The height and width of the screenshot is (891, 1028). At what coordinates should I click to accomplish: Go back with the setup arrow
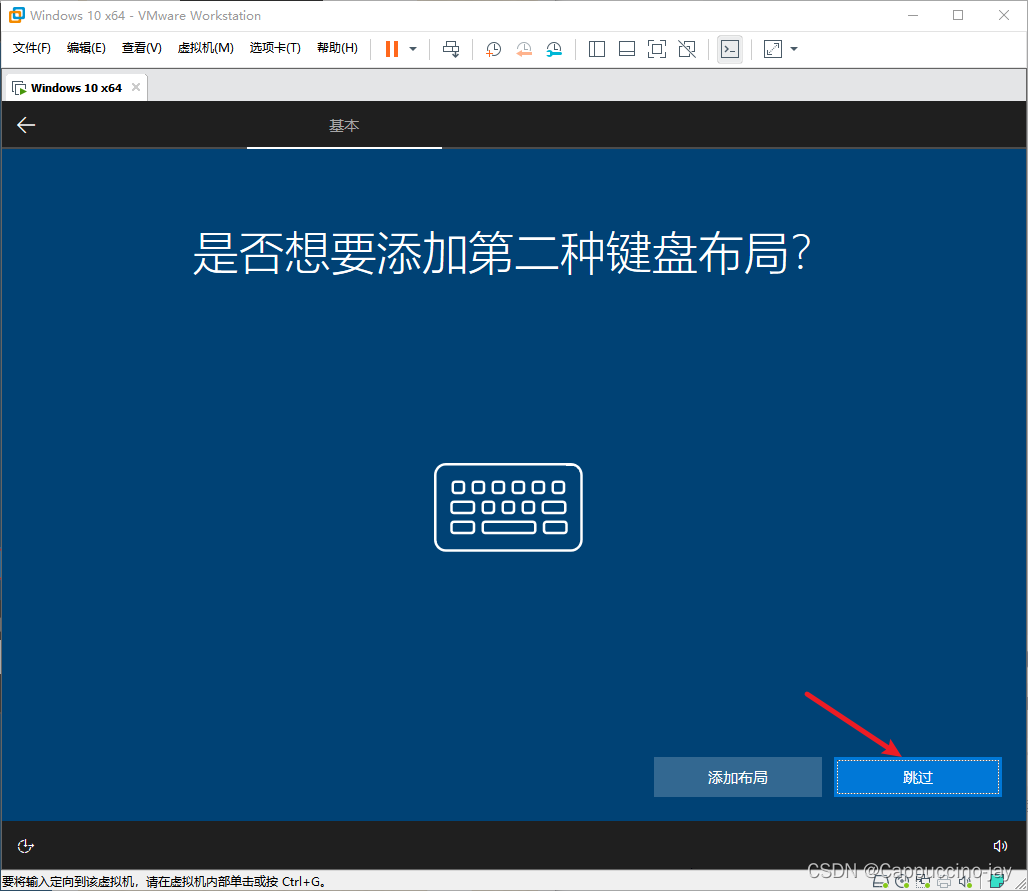tap(26, 125)
